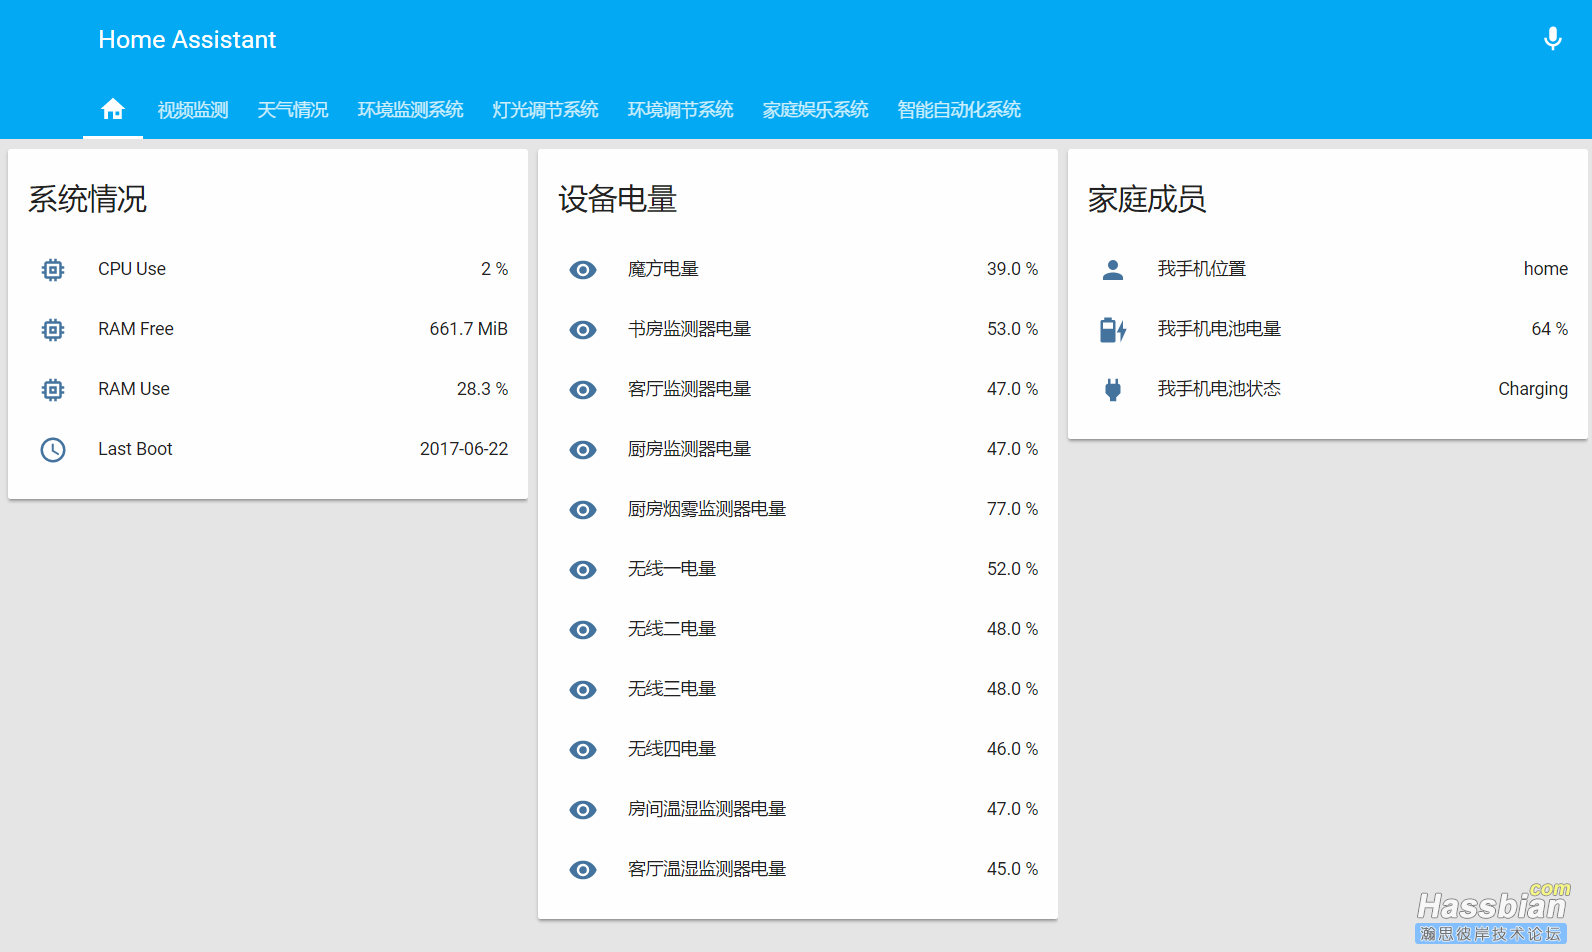Click the eye icon for 魔方电量
The height and width of the screenshot is (952, 1592).
583,269
